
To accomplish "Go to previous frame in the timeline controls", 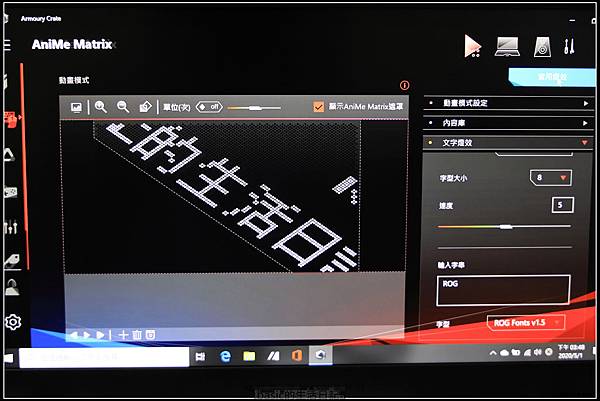I will (x=74, y=335).
